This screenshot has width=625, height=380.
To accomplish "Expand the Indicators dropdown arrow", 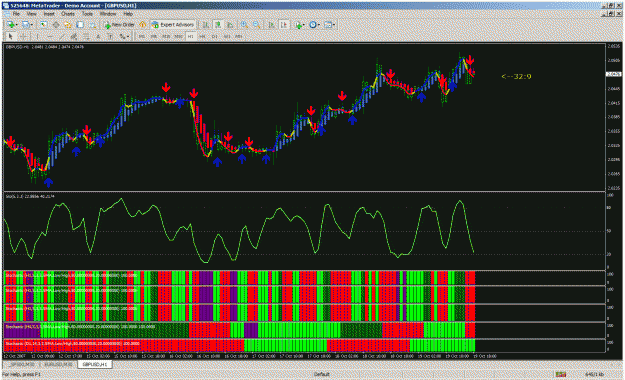I will point(304,25).
